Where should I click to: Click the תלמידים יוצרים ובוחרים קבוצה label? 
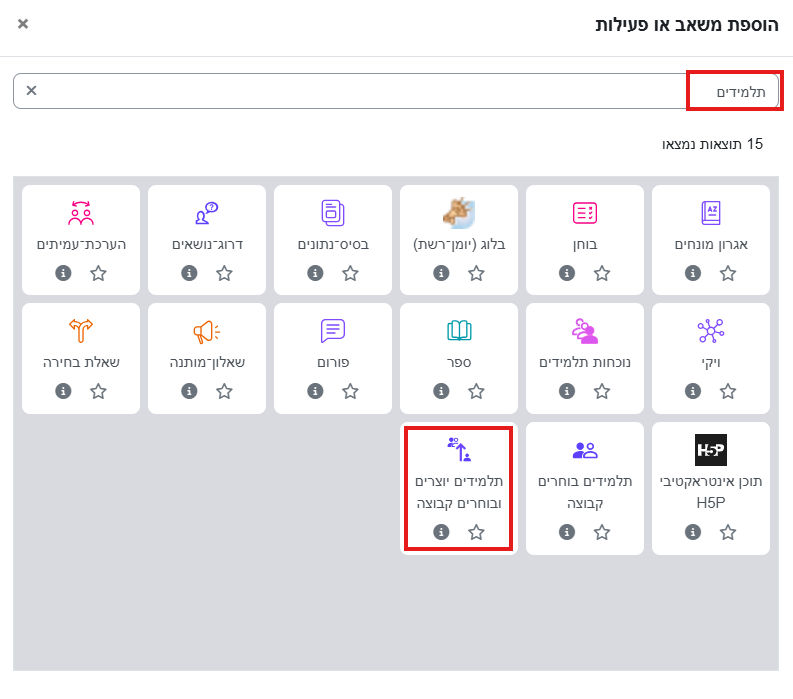click(x=459, y=492)
